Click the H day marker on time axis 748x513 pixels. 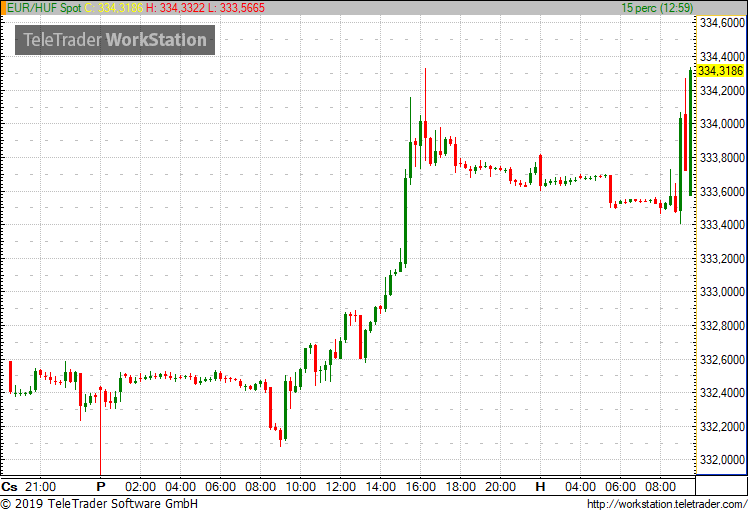point(540,487)
